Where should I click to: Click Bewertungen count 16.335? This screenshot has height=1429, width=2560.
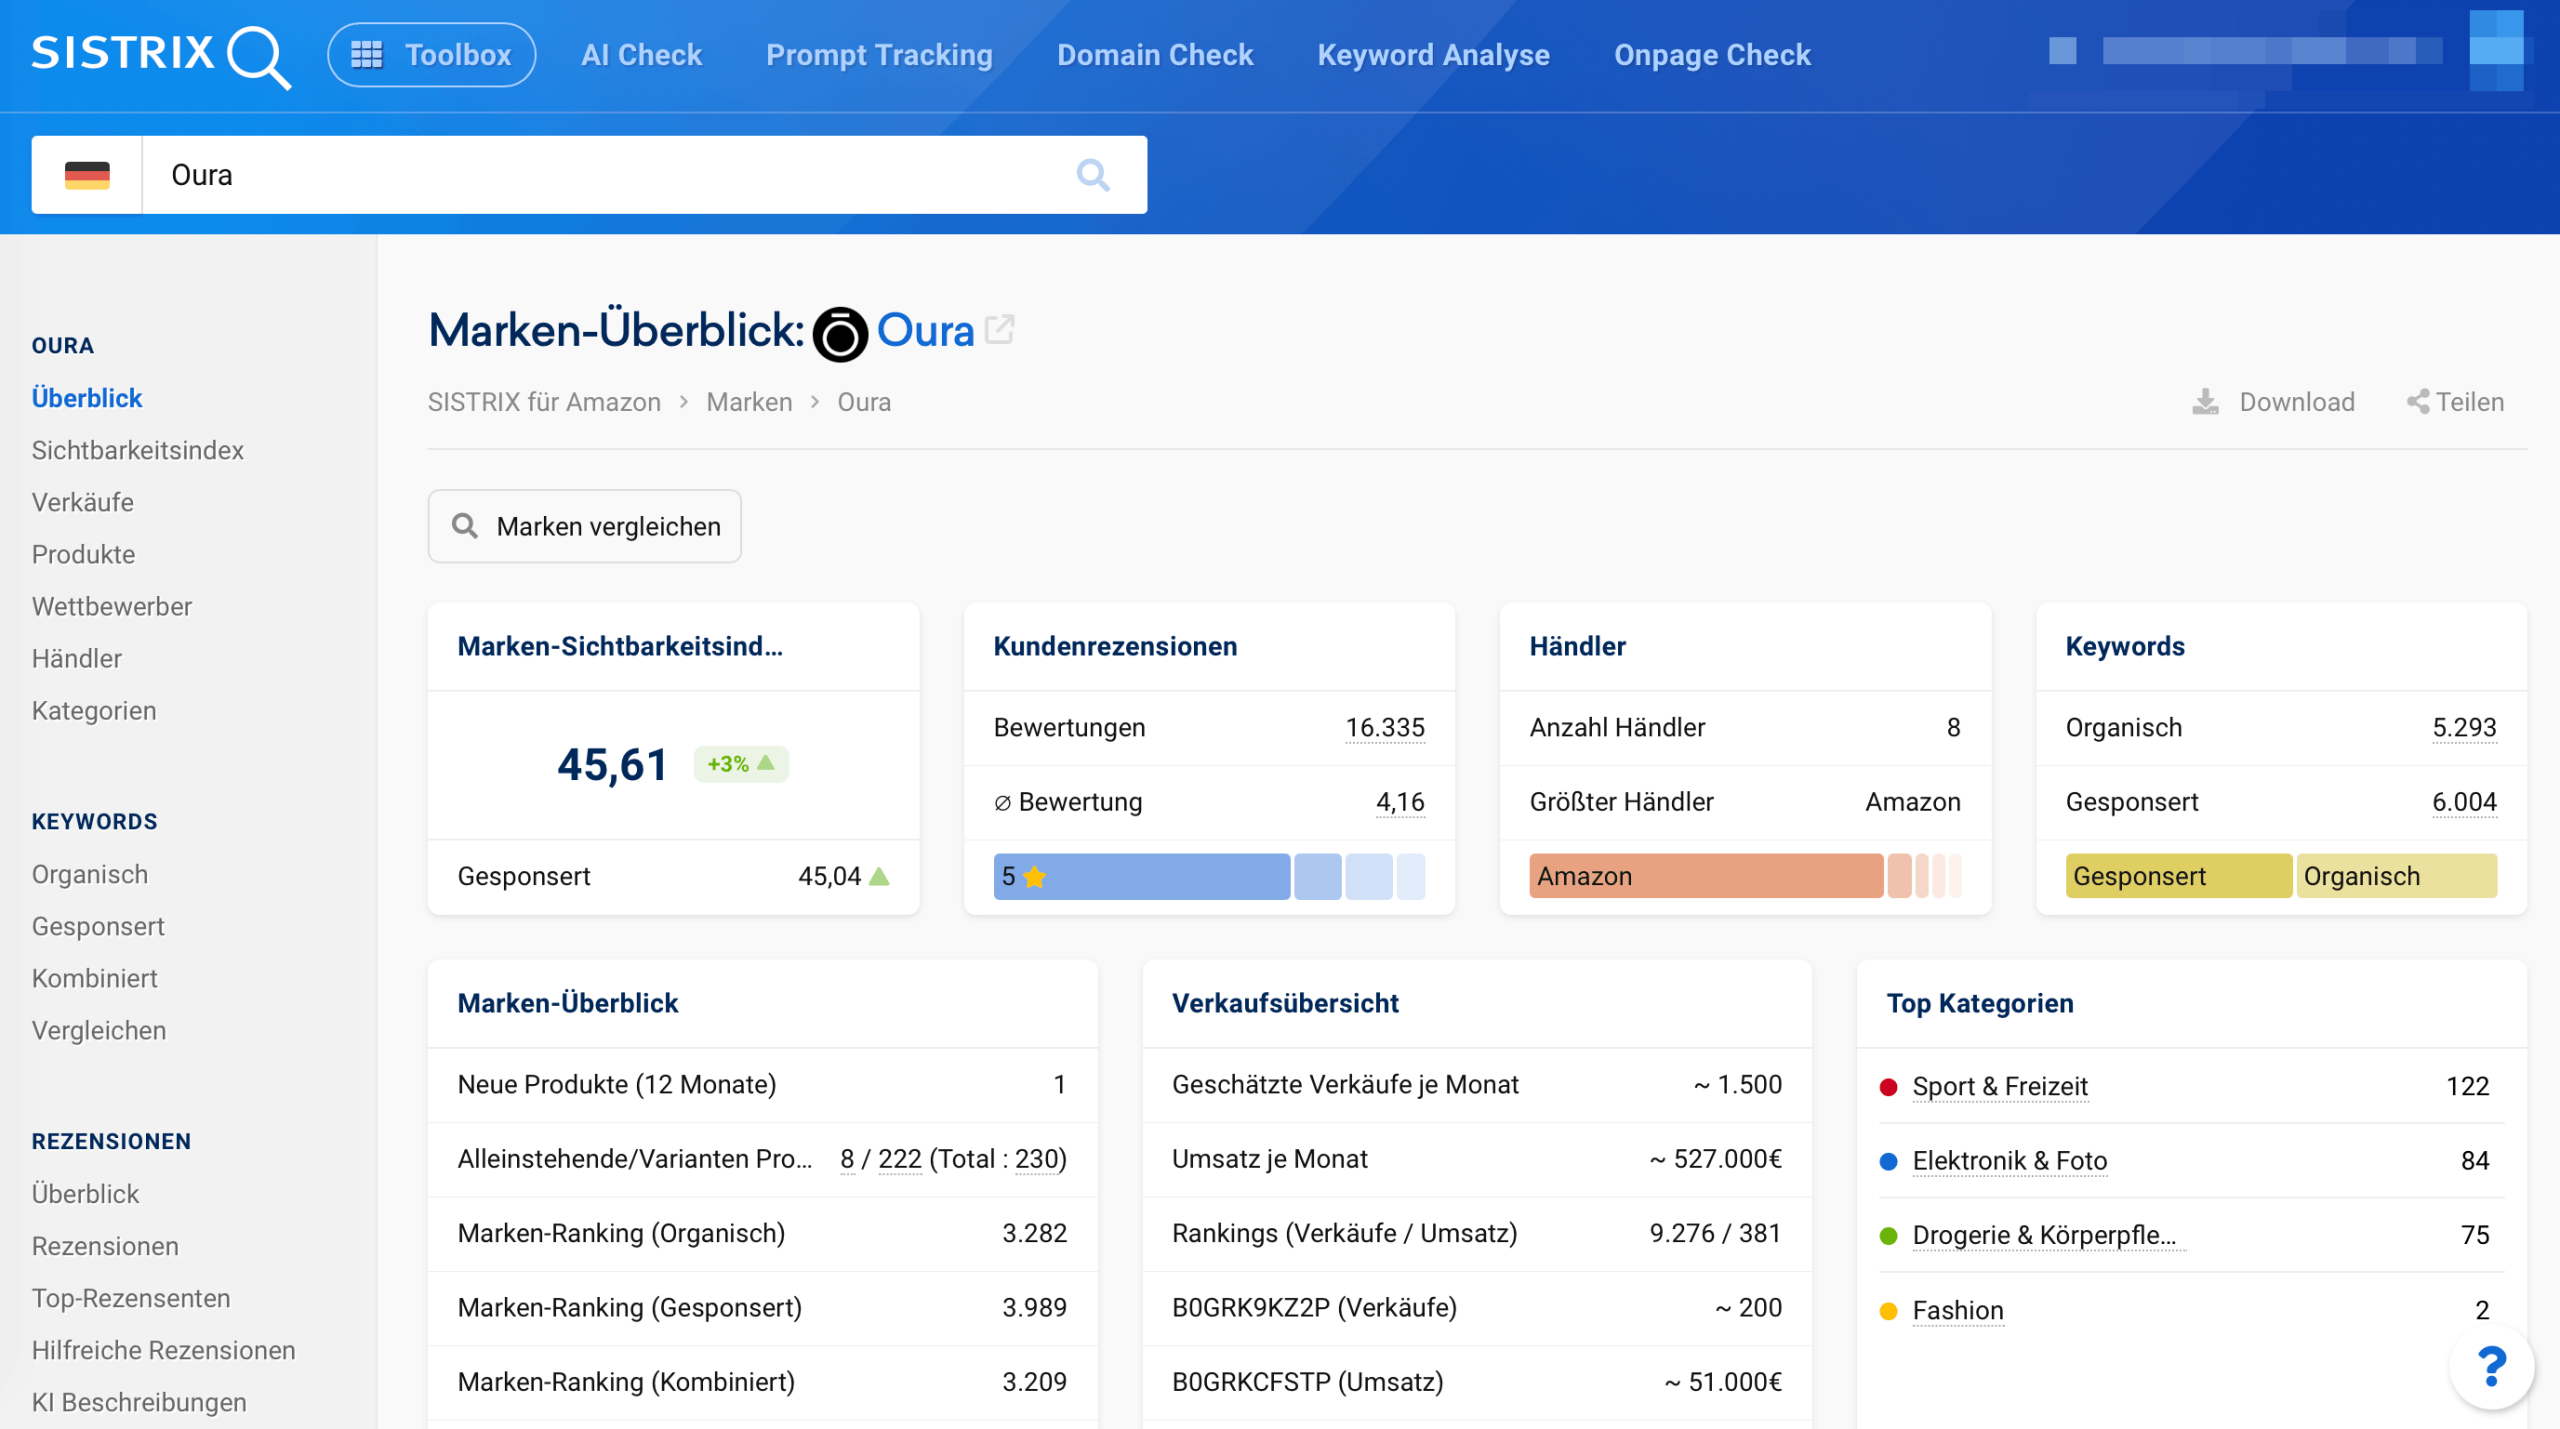(x=1385, y=728)
